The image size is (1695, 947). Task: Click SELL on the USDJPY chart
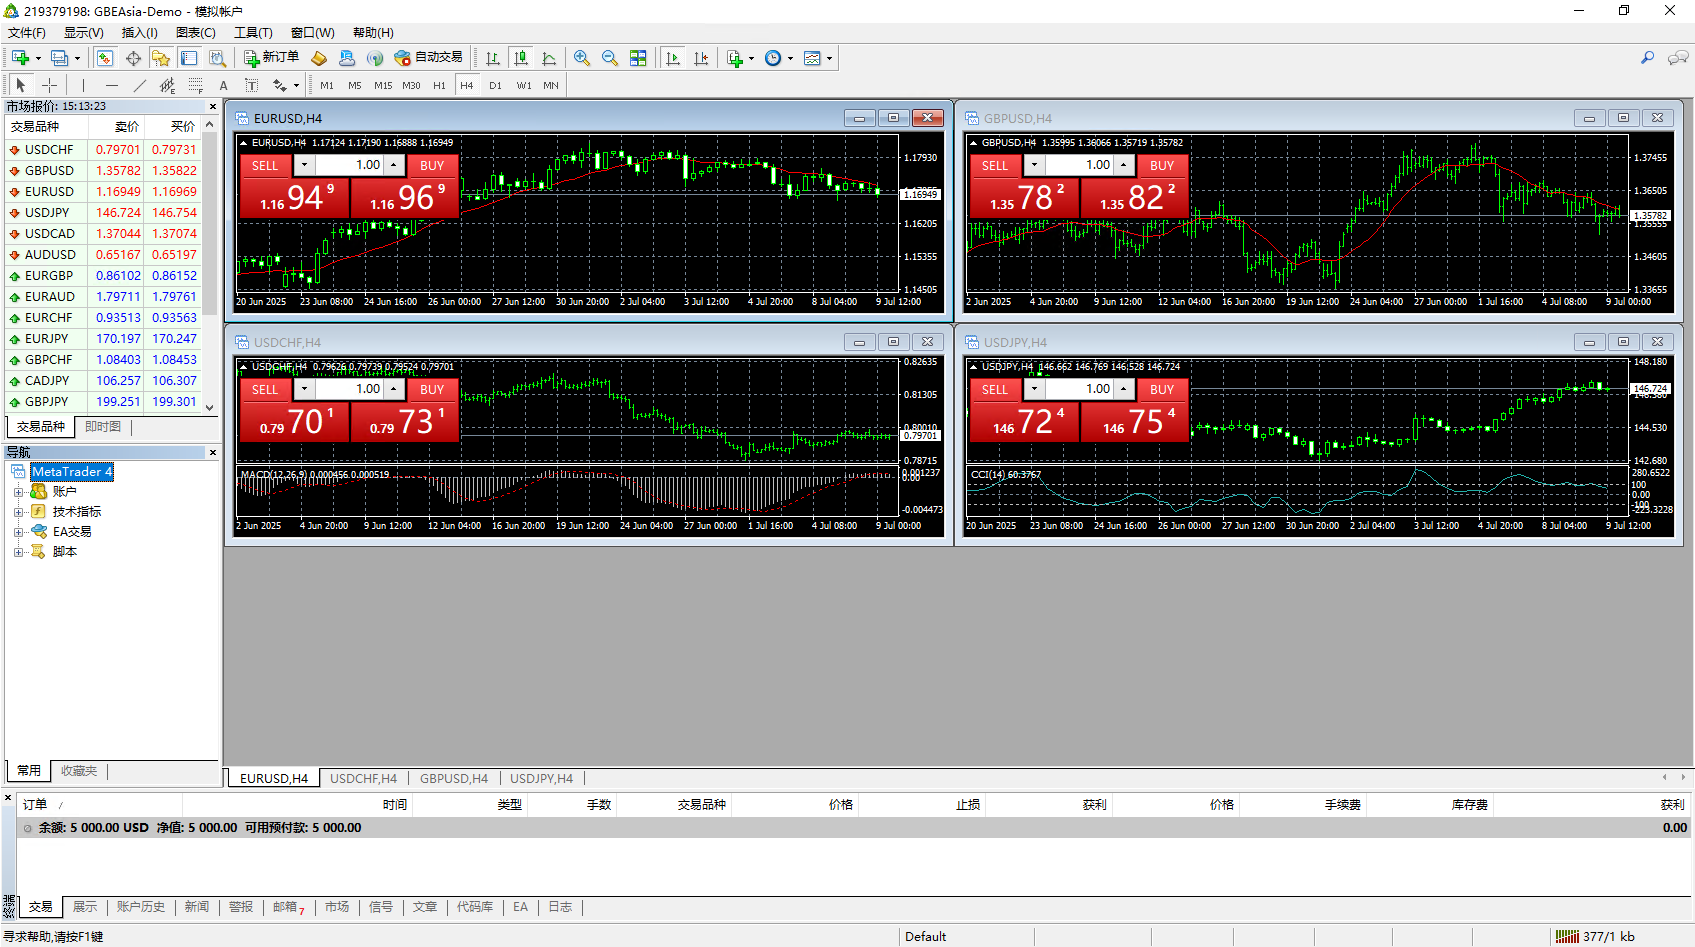[995, 390]
